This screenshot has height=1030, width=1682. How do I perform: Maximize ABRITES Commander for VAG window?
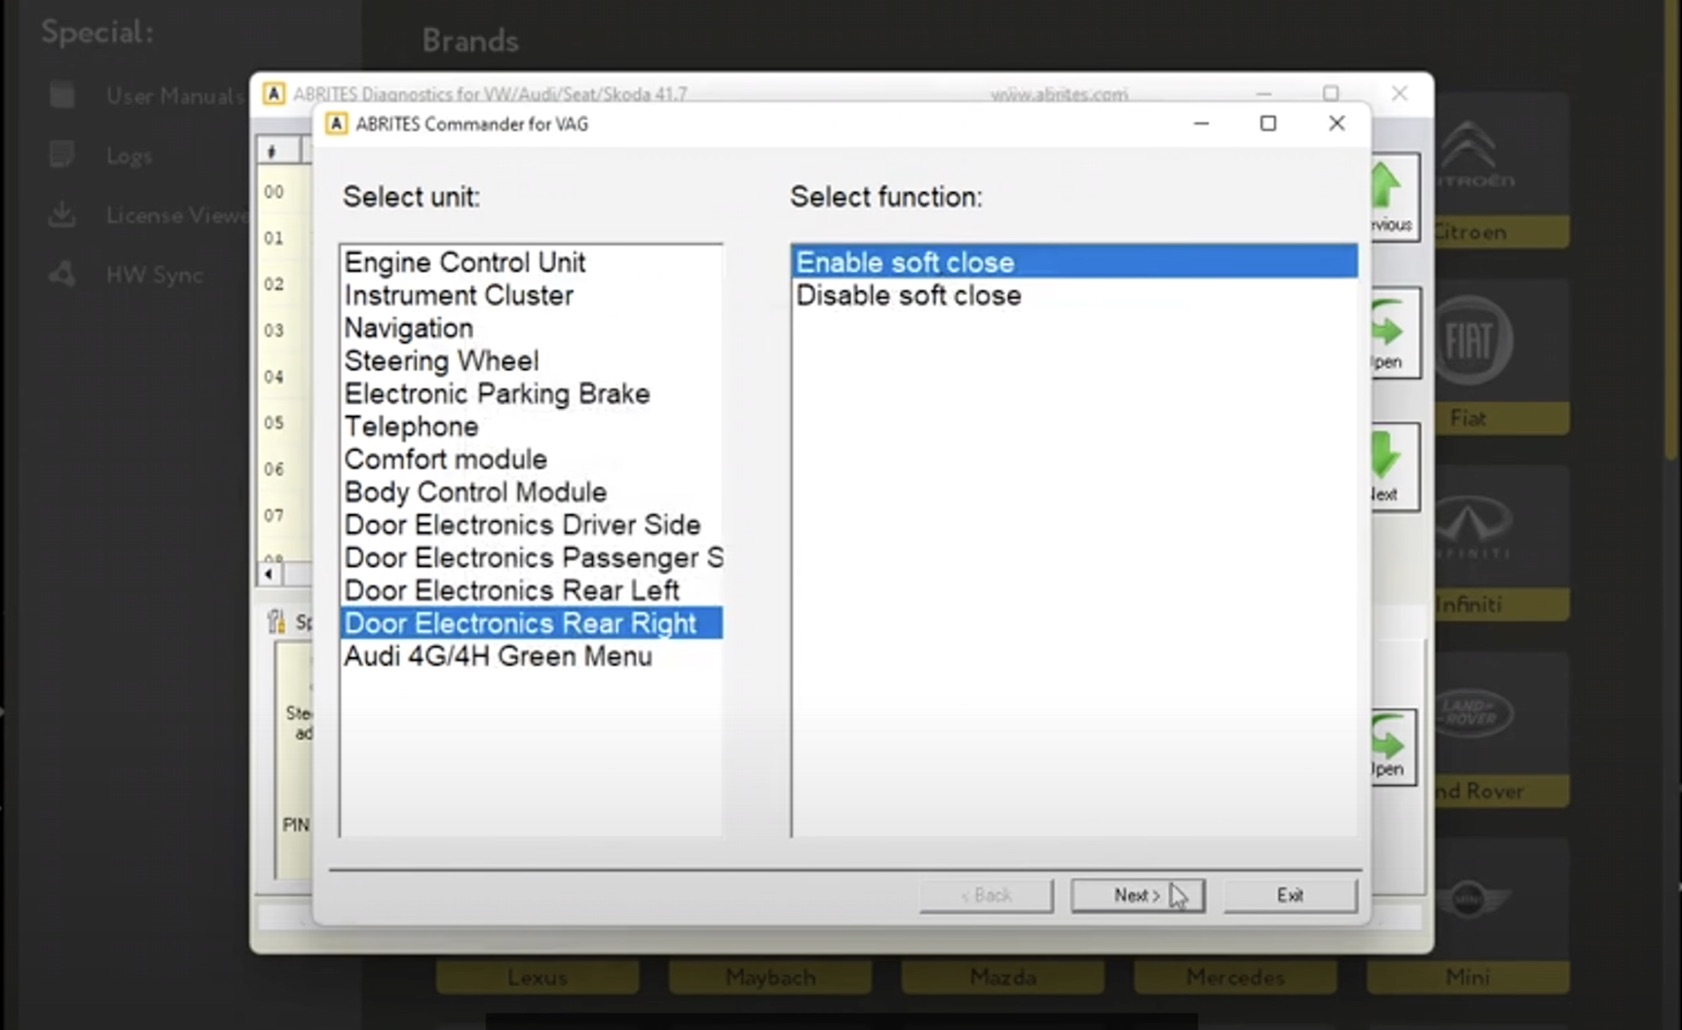tap(1268, 123)
